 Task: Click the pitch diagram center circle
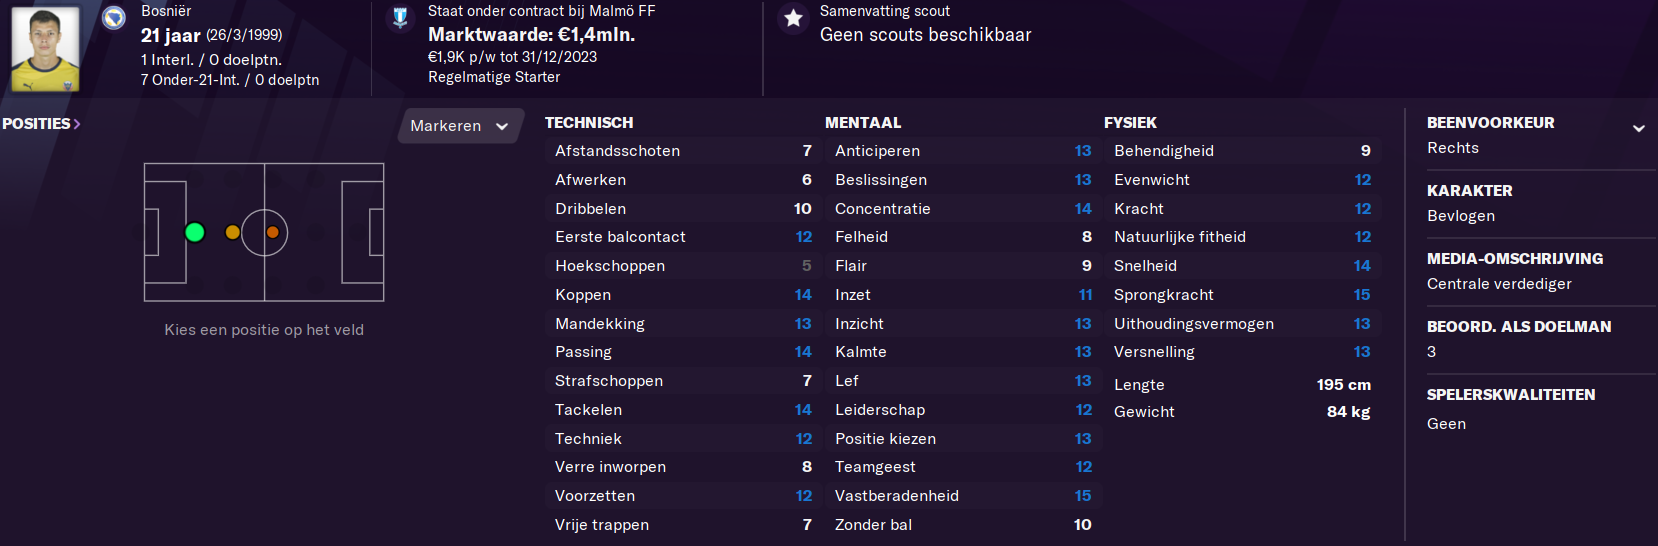click(x=264, y=232)
